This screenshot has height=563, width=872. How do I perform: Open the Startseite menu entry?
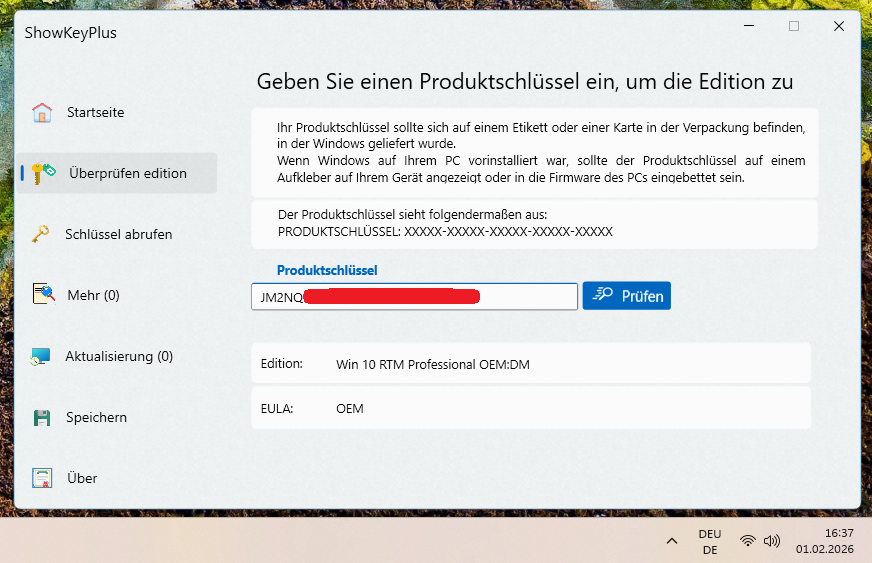[x=117, y=112]
